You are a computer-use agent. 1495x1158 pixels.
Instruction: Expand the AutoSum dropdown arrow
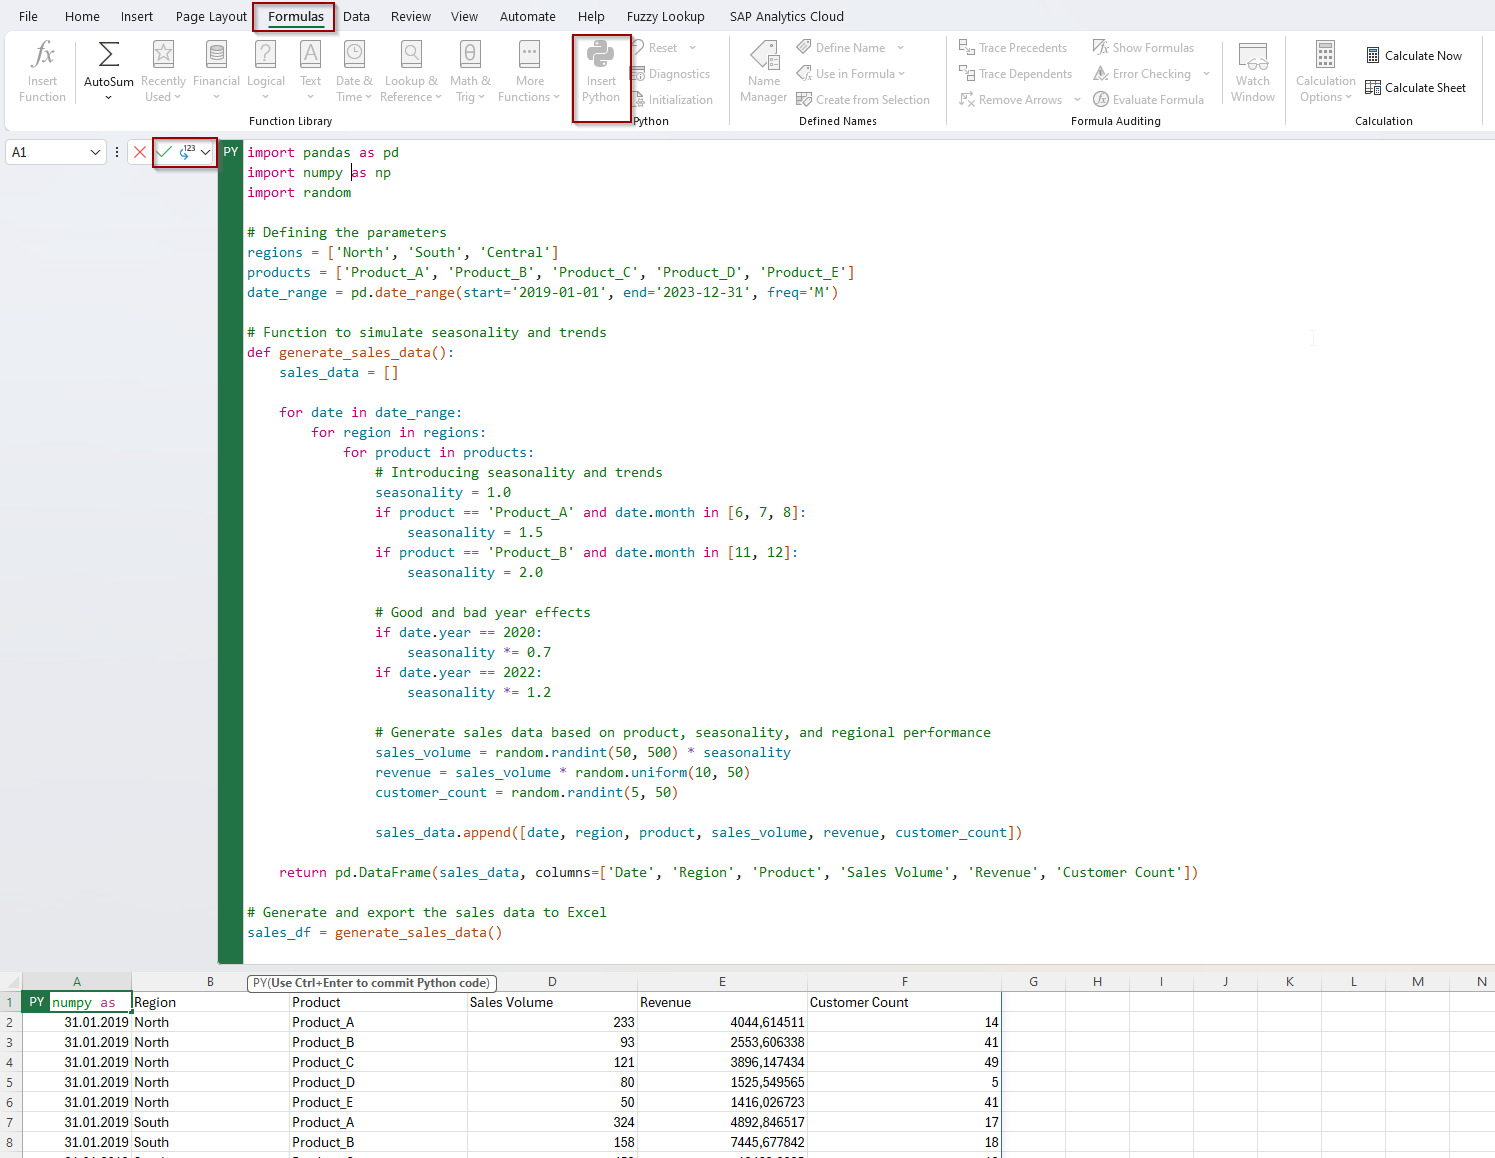tap(109, 98)
